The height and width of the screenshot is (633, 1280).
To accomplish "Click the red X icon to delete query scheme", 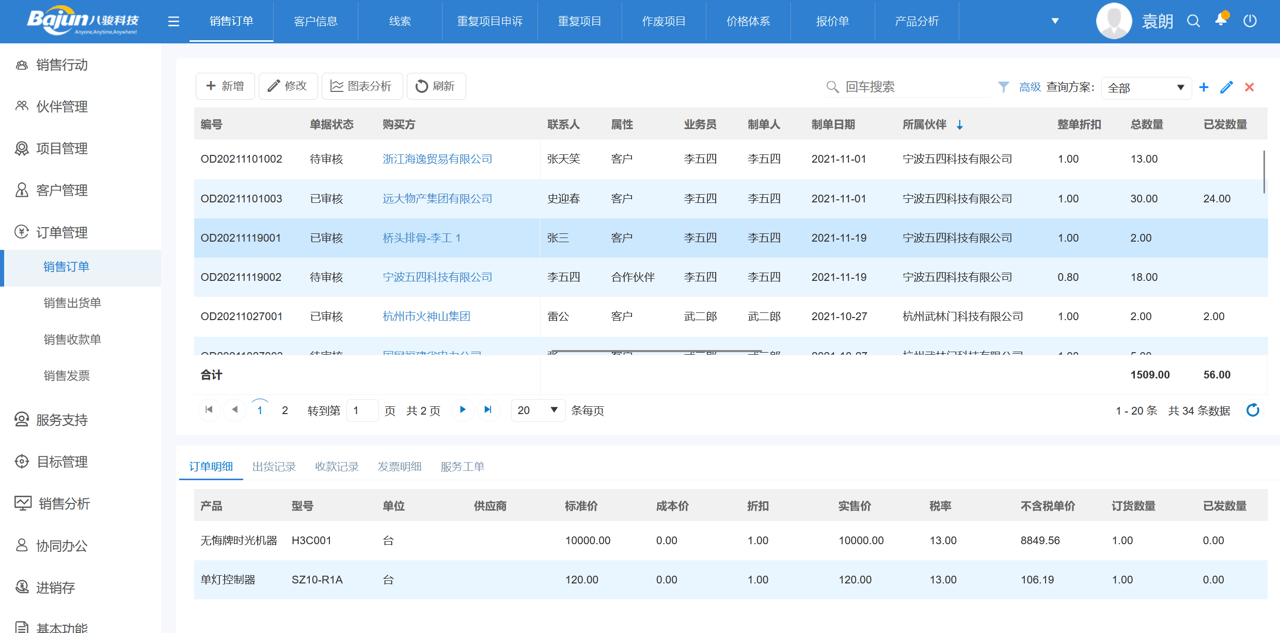I will pyautogui.click(x=1249, y=87).
